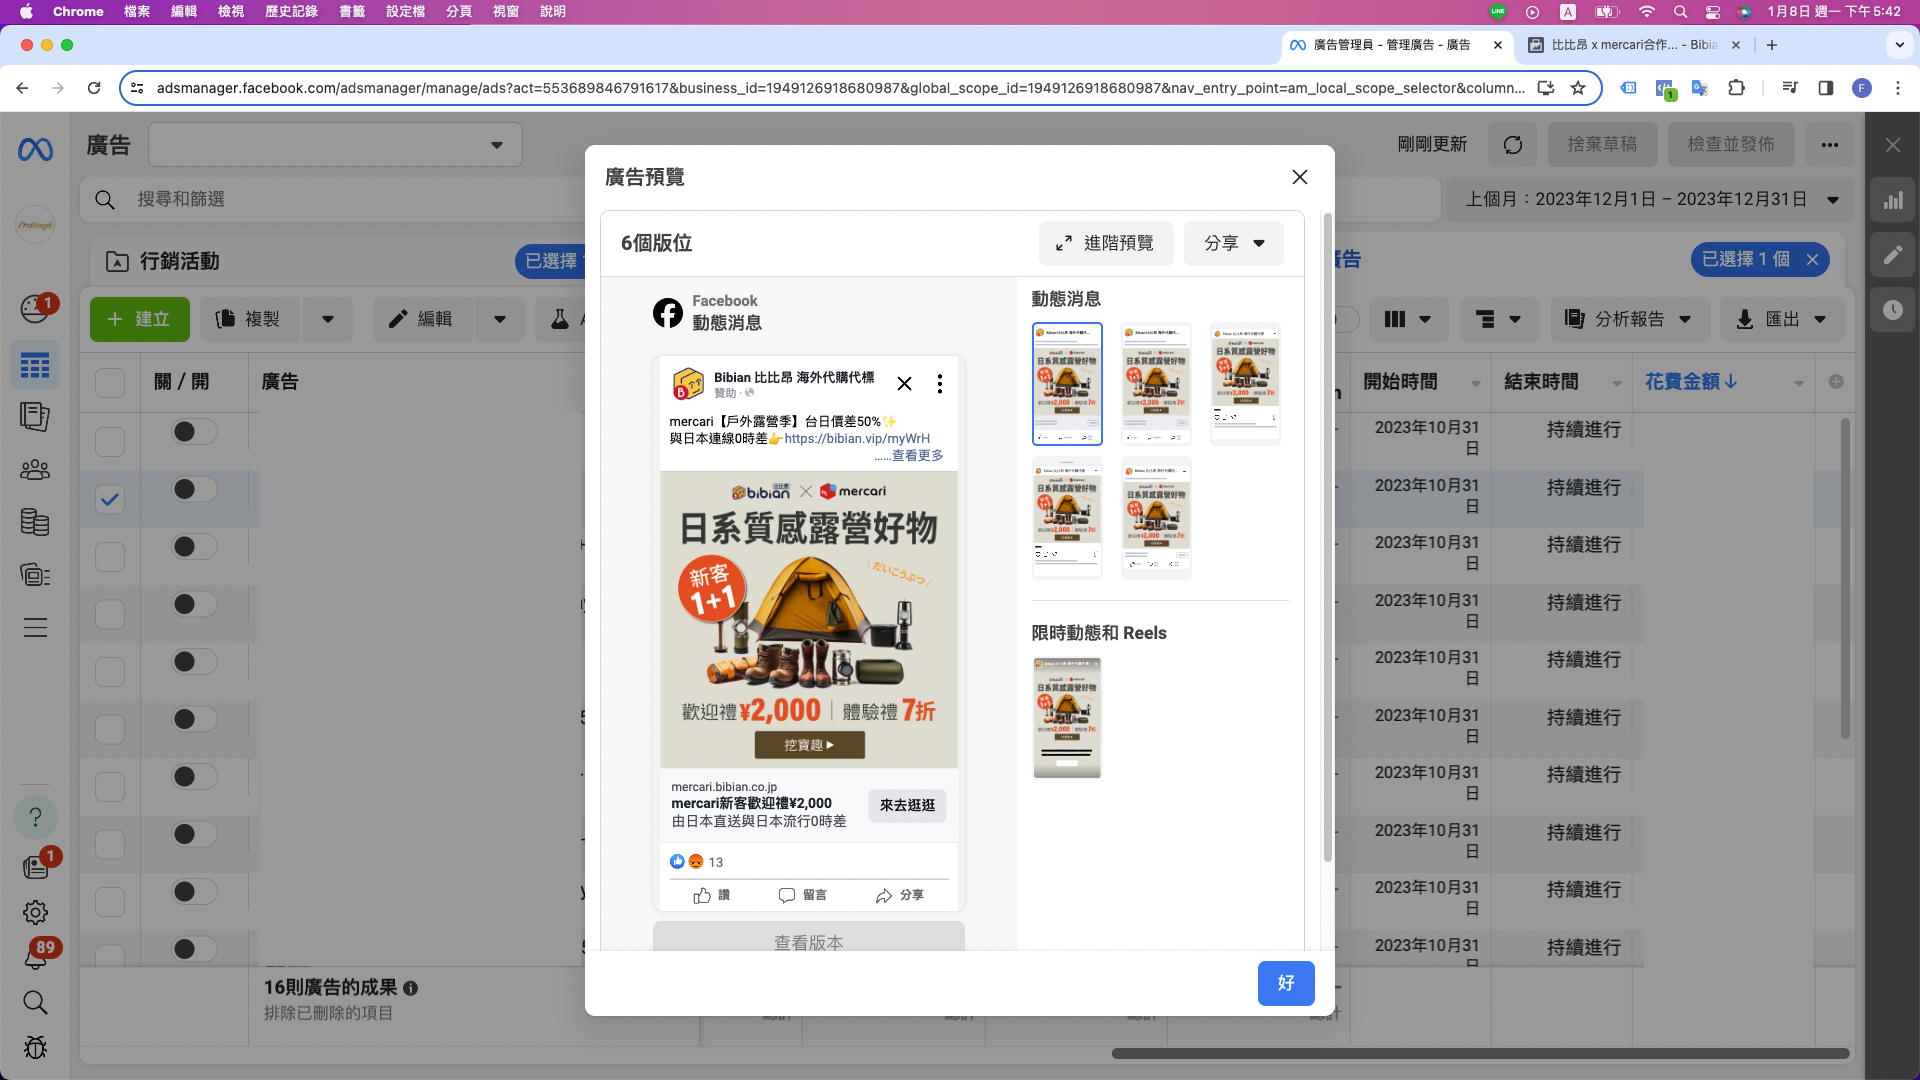Click the 好 confirm button

pos(1286,983)
